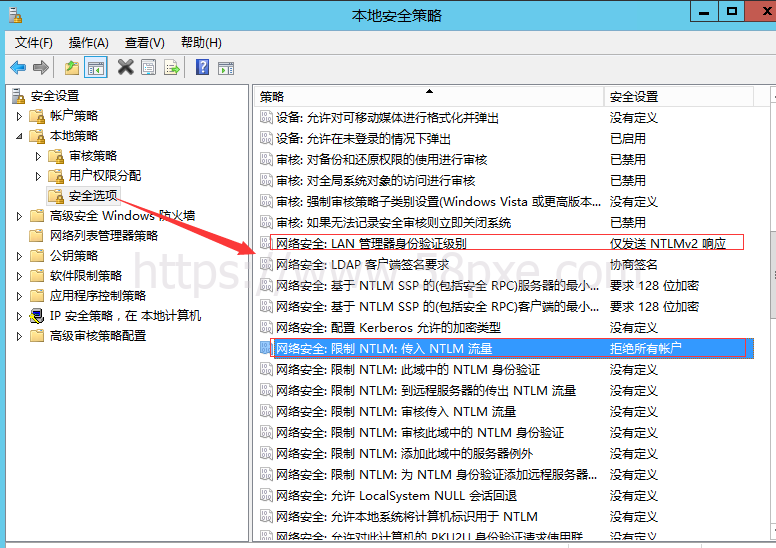Select policy 限制 NTLM: 审核传入 NTLM 流量

pos(396,411)
